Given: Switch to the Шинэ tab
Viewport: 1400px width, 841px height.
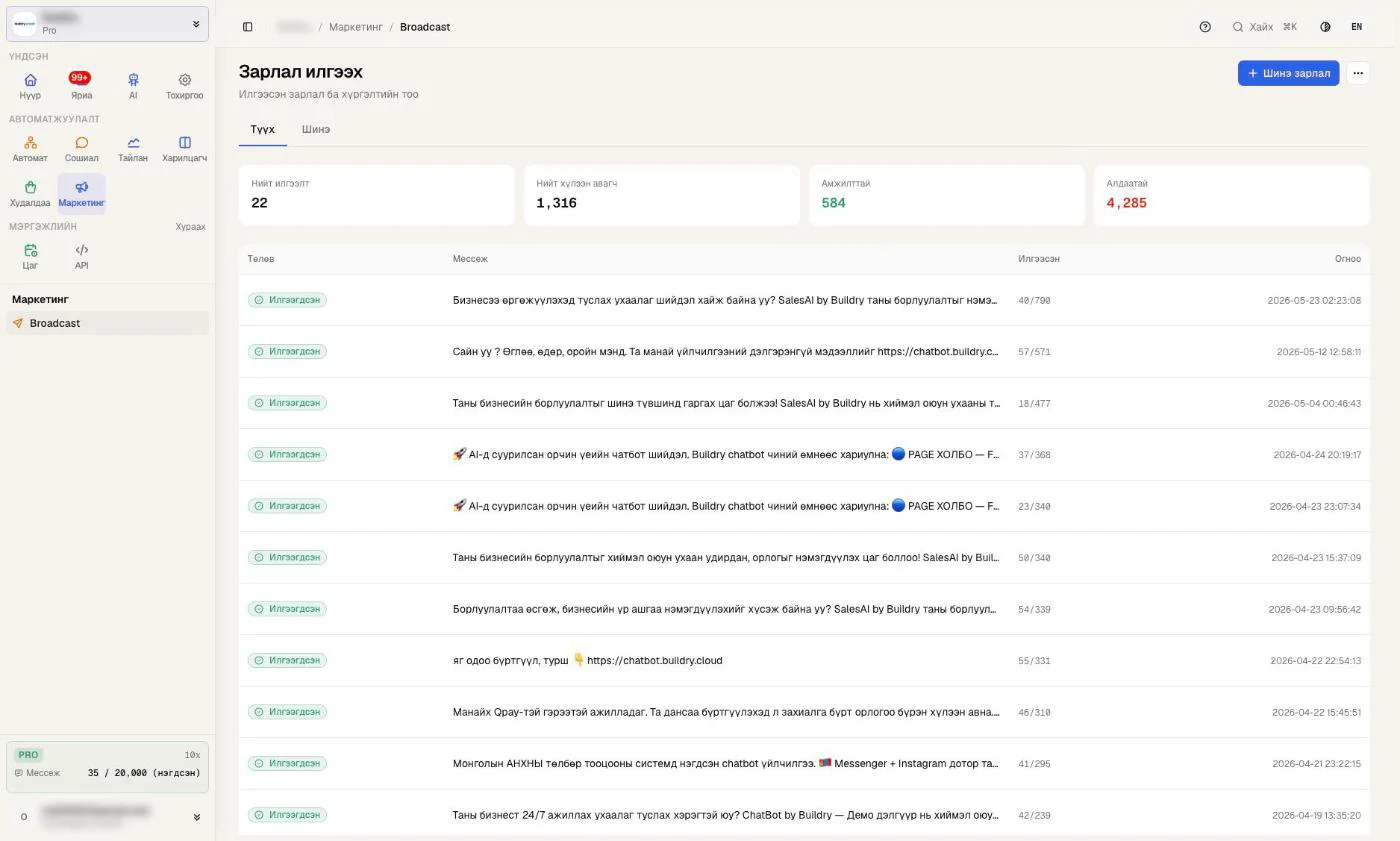Looking at the screenshot, I should [316, 129].
